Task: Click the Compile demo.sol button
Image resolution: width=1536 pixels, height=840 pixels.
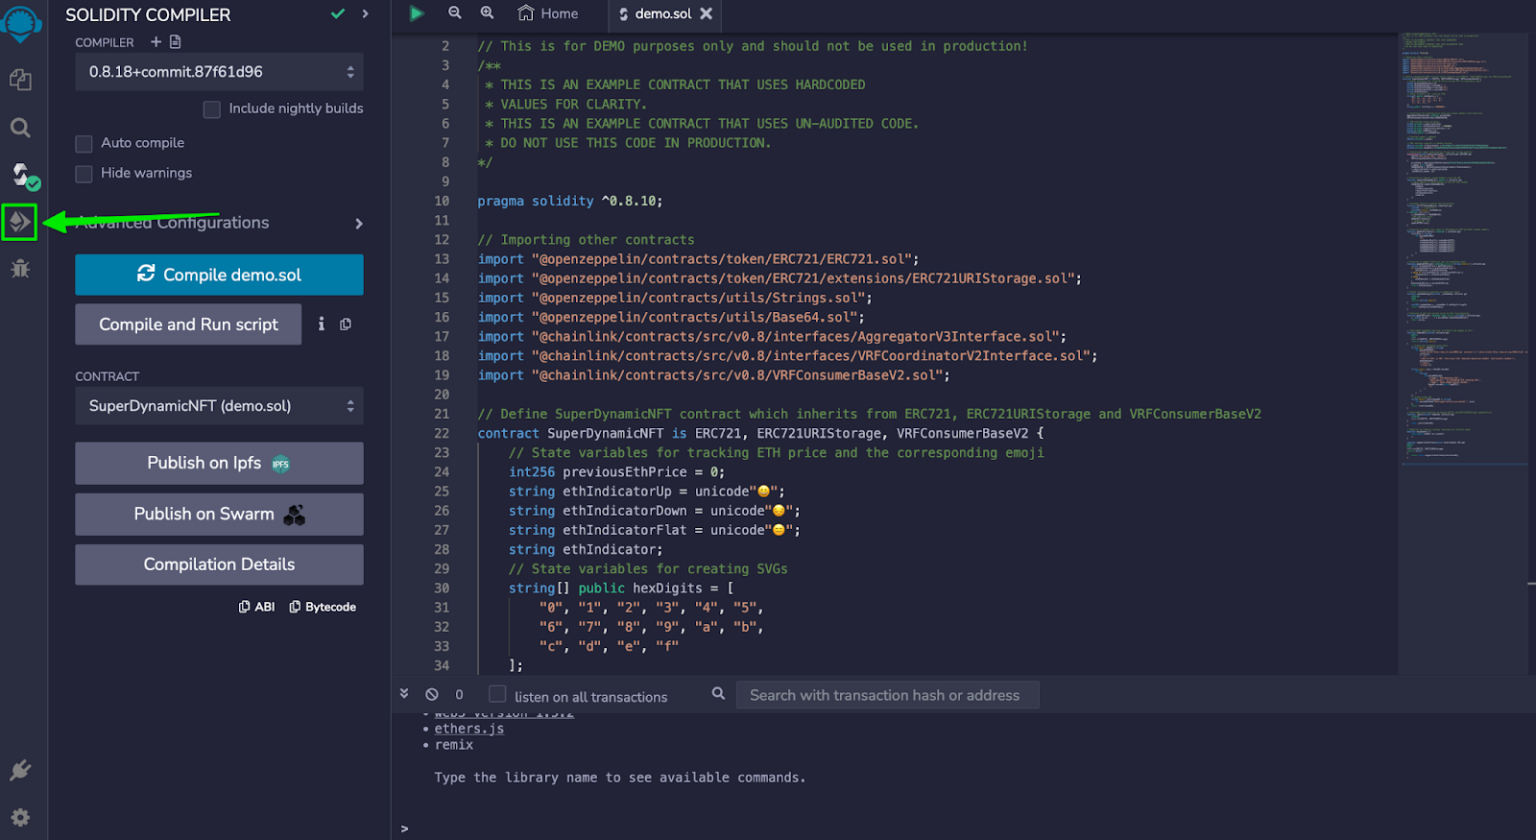Action: pyautogui.click(x=219, y=274)
